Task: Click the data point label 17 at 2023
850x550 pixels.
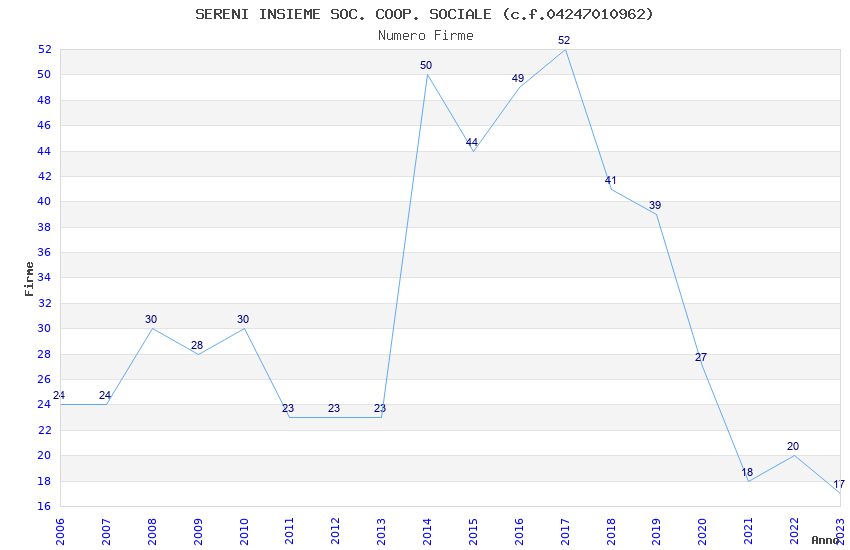Action: [x=839, y=484]
